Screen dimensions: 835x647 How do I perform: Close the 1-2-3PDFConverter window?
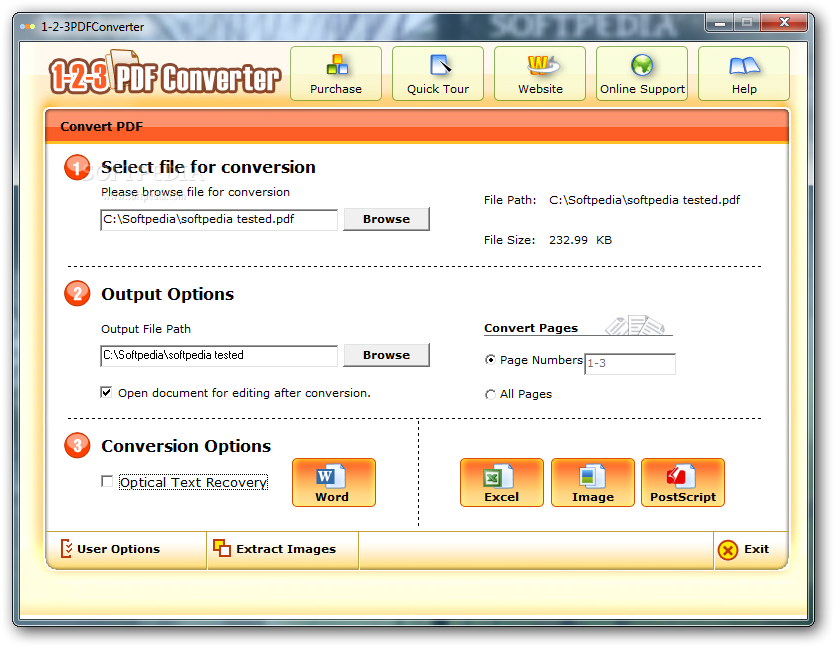[784, 22]
